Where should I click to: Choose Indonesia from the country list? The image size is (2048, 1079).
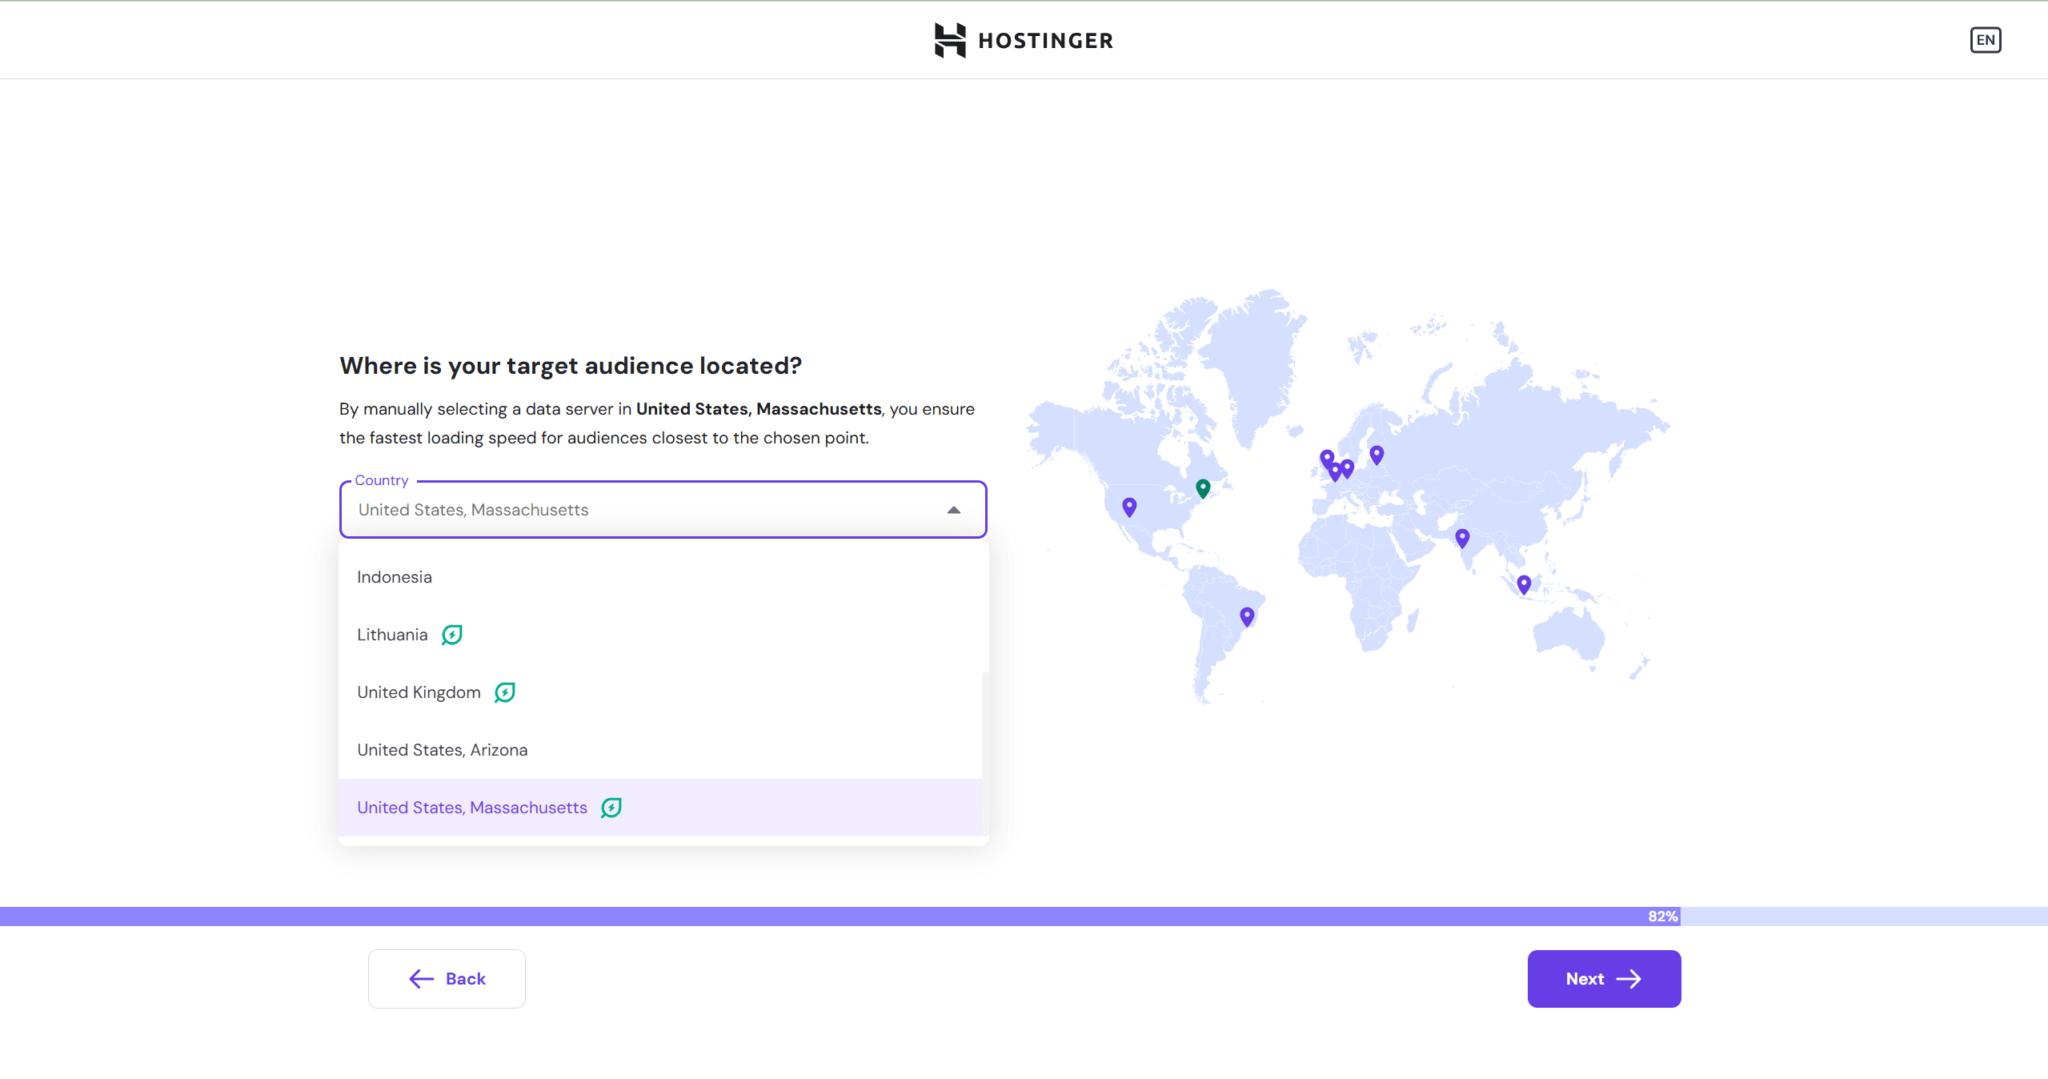click(395, 577)
